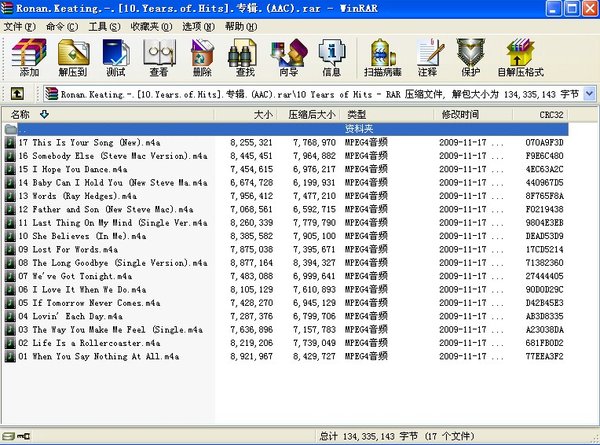Sort by 压缩后大小 column header
Image resolution: width=600 pixels, height=445 pixels.
(309, 114)
